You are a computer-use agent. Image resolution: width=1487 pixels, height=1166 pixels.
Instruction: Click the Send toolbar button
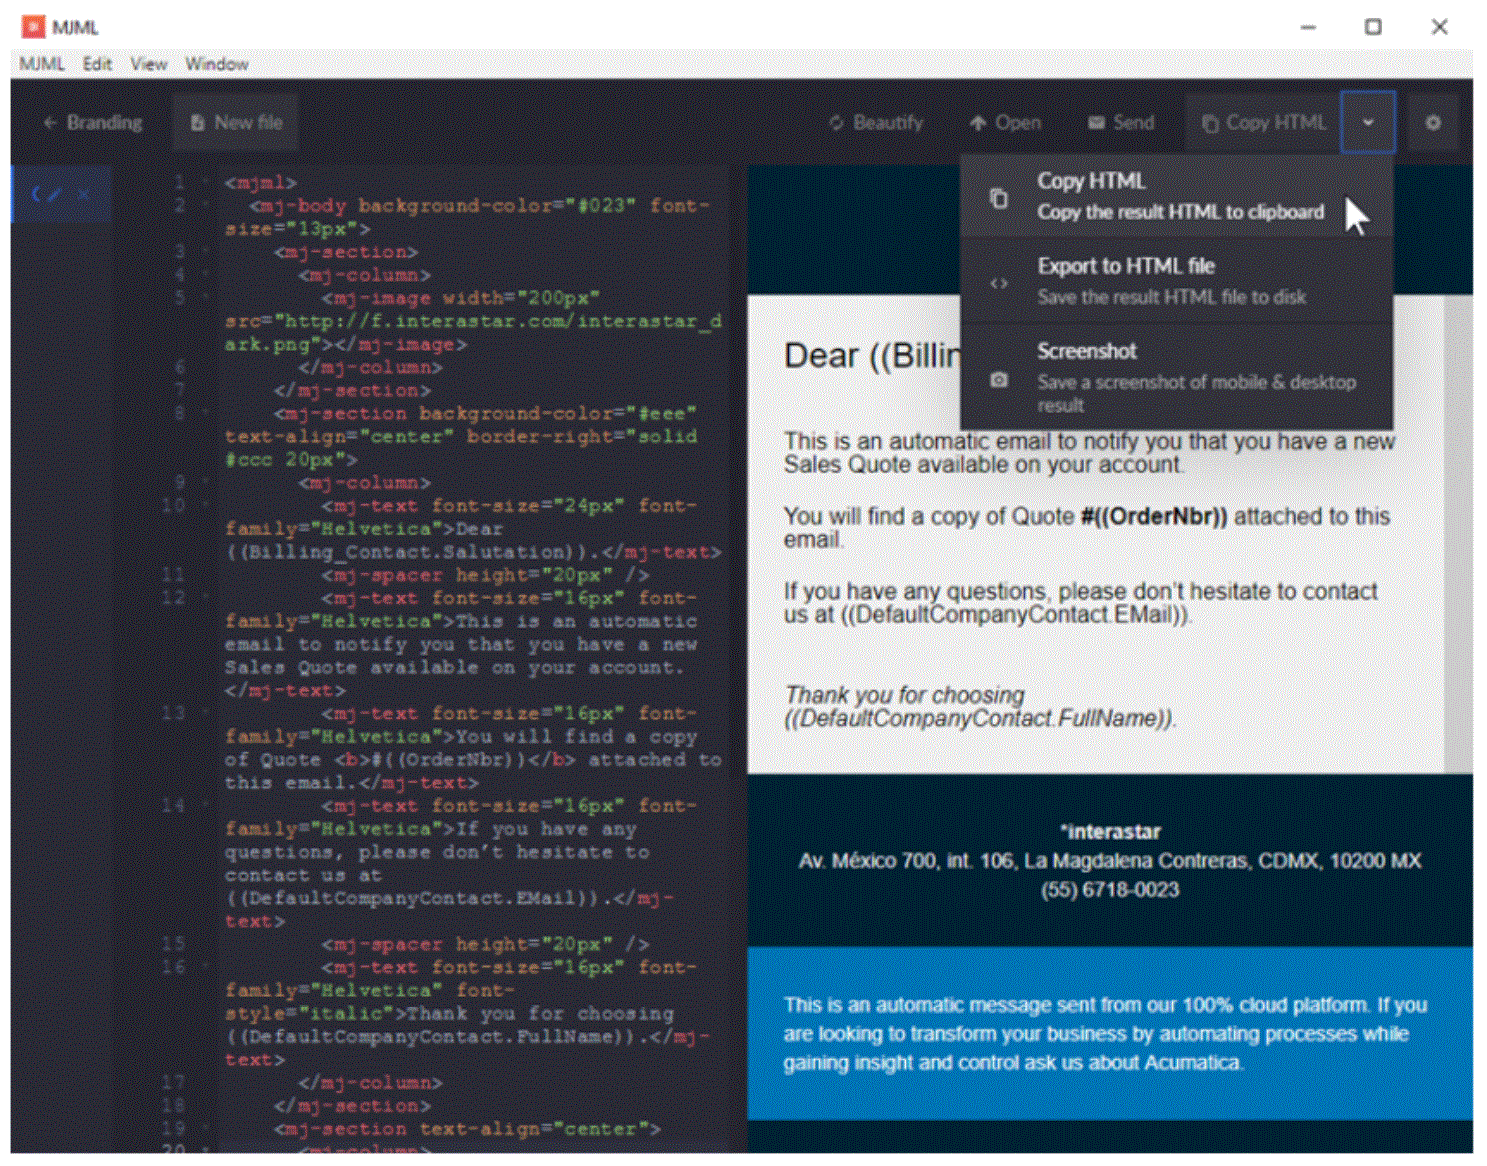1121,122
